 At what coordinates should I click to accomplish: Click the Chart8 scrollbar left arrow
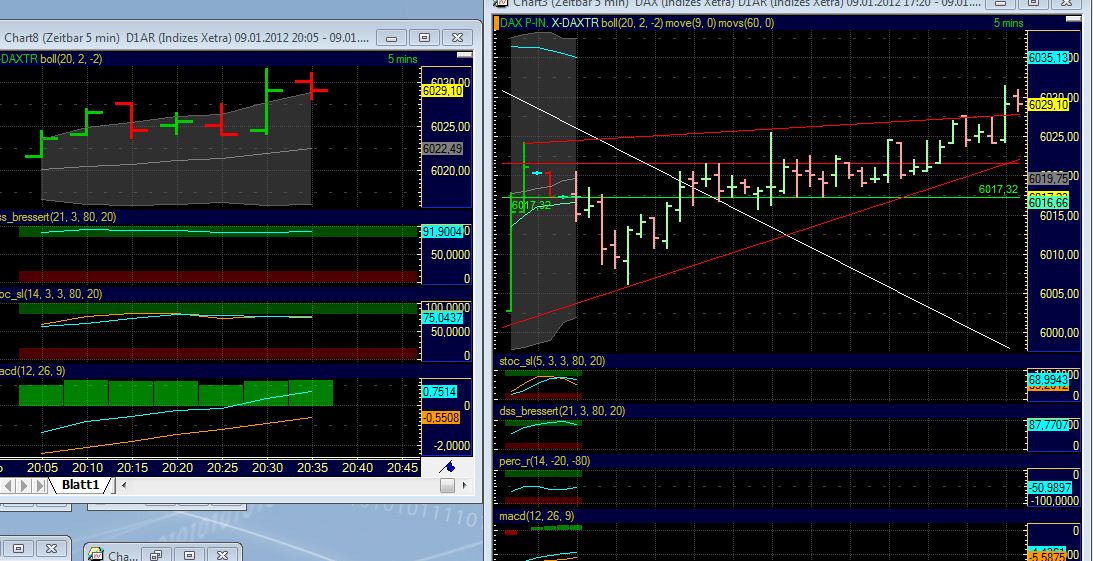click(x=124, y=485)
